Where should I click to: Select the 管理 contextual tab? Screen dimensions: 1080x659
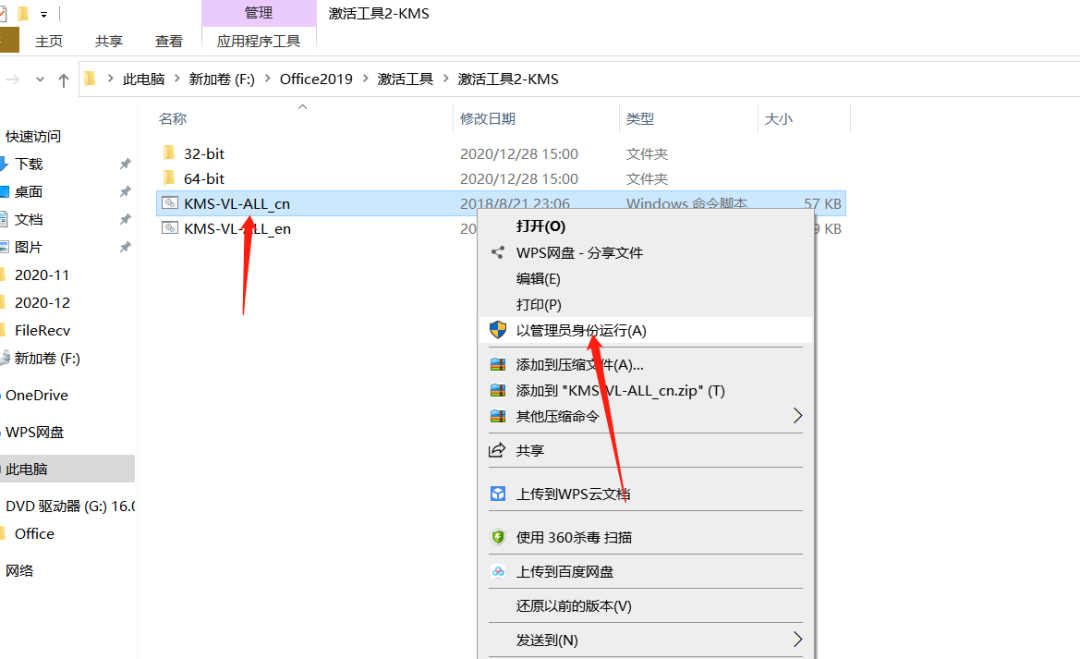[258, 12]
